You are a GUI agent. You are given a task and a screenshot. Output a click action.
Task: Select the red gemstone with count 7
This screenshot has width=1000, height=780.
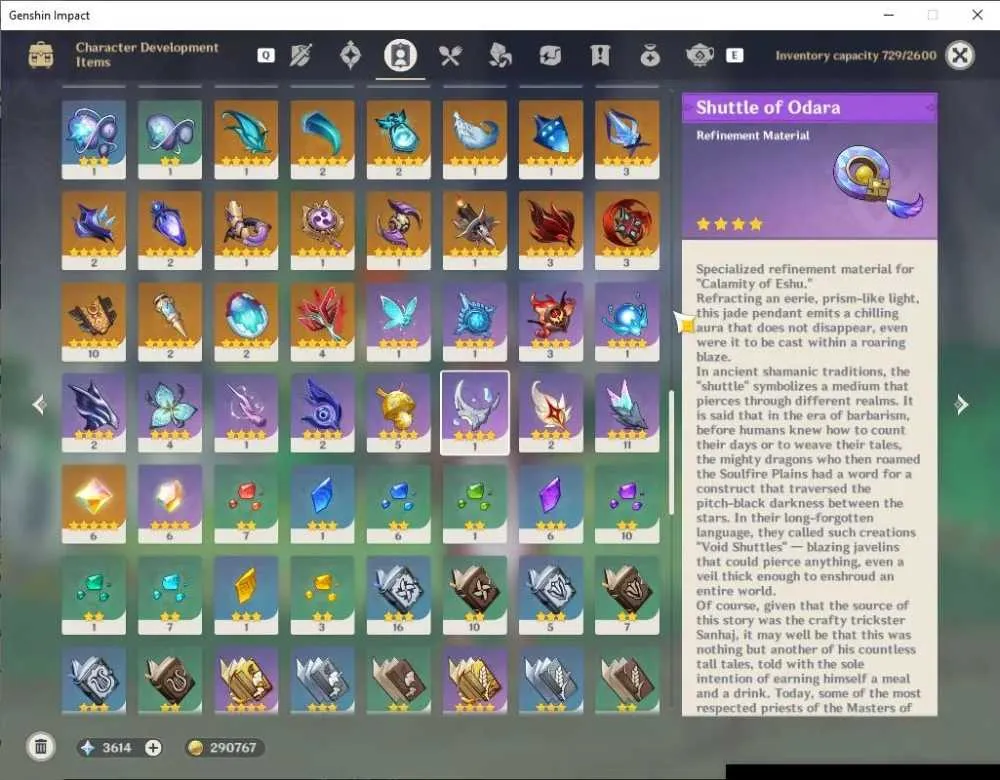[x=246, y=504]
